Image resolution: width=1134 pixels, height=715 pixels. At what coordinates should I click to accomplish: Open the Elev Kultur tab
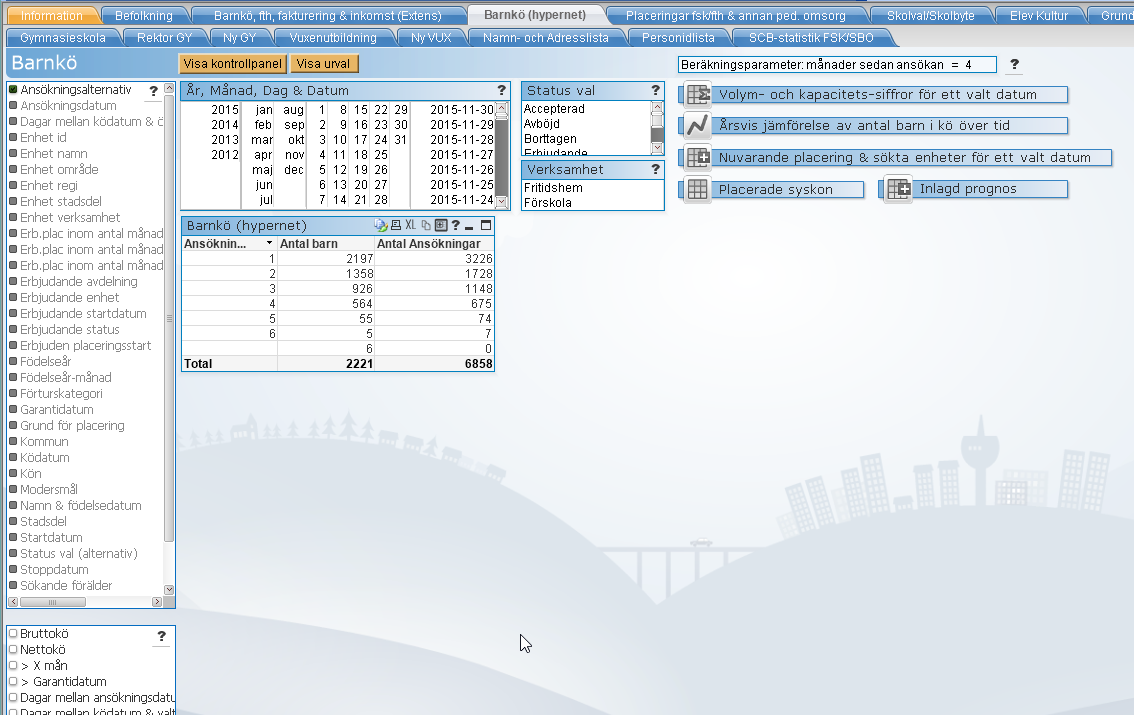click(x=1039, y=15)
